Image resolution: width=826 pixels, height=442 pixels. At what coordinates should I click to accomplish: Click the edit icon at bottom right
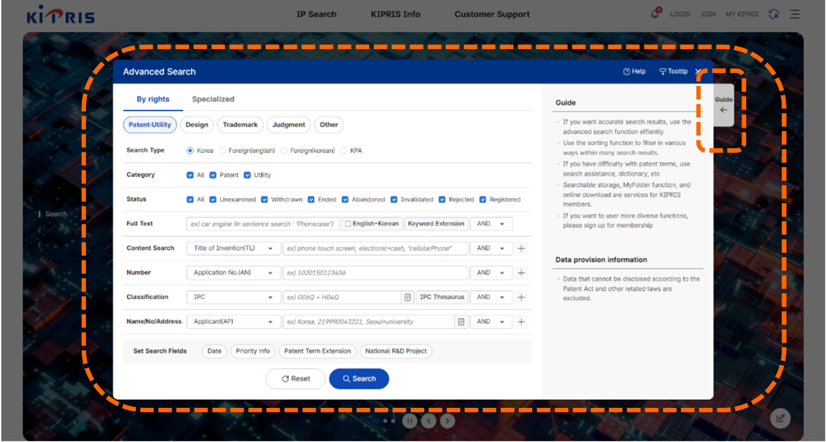(781, 418)
